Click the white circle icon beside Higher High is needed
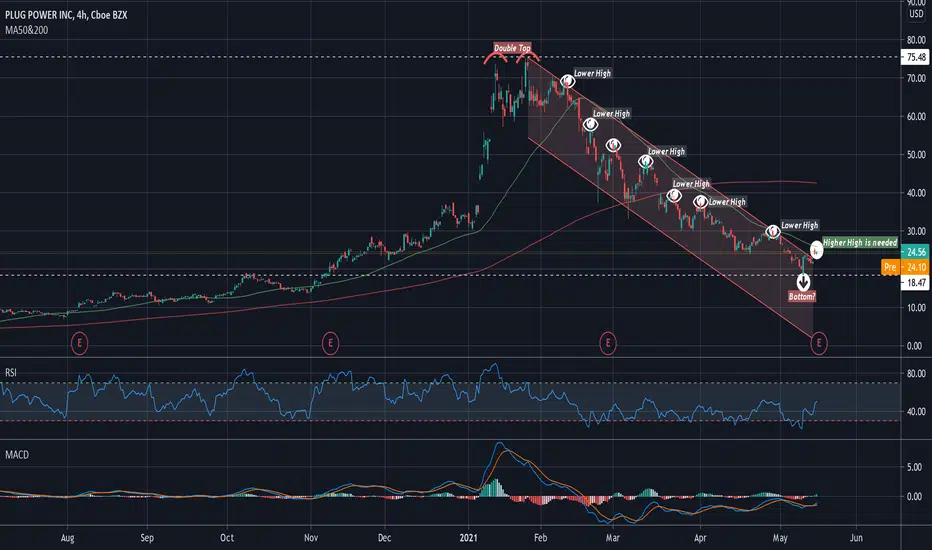Viewport: 932px width, 550px height. 817,250
